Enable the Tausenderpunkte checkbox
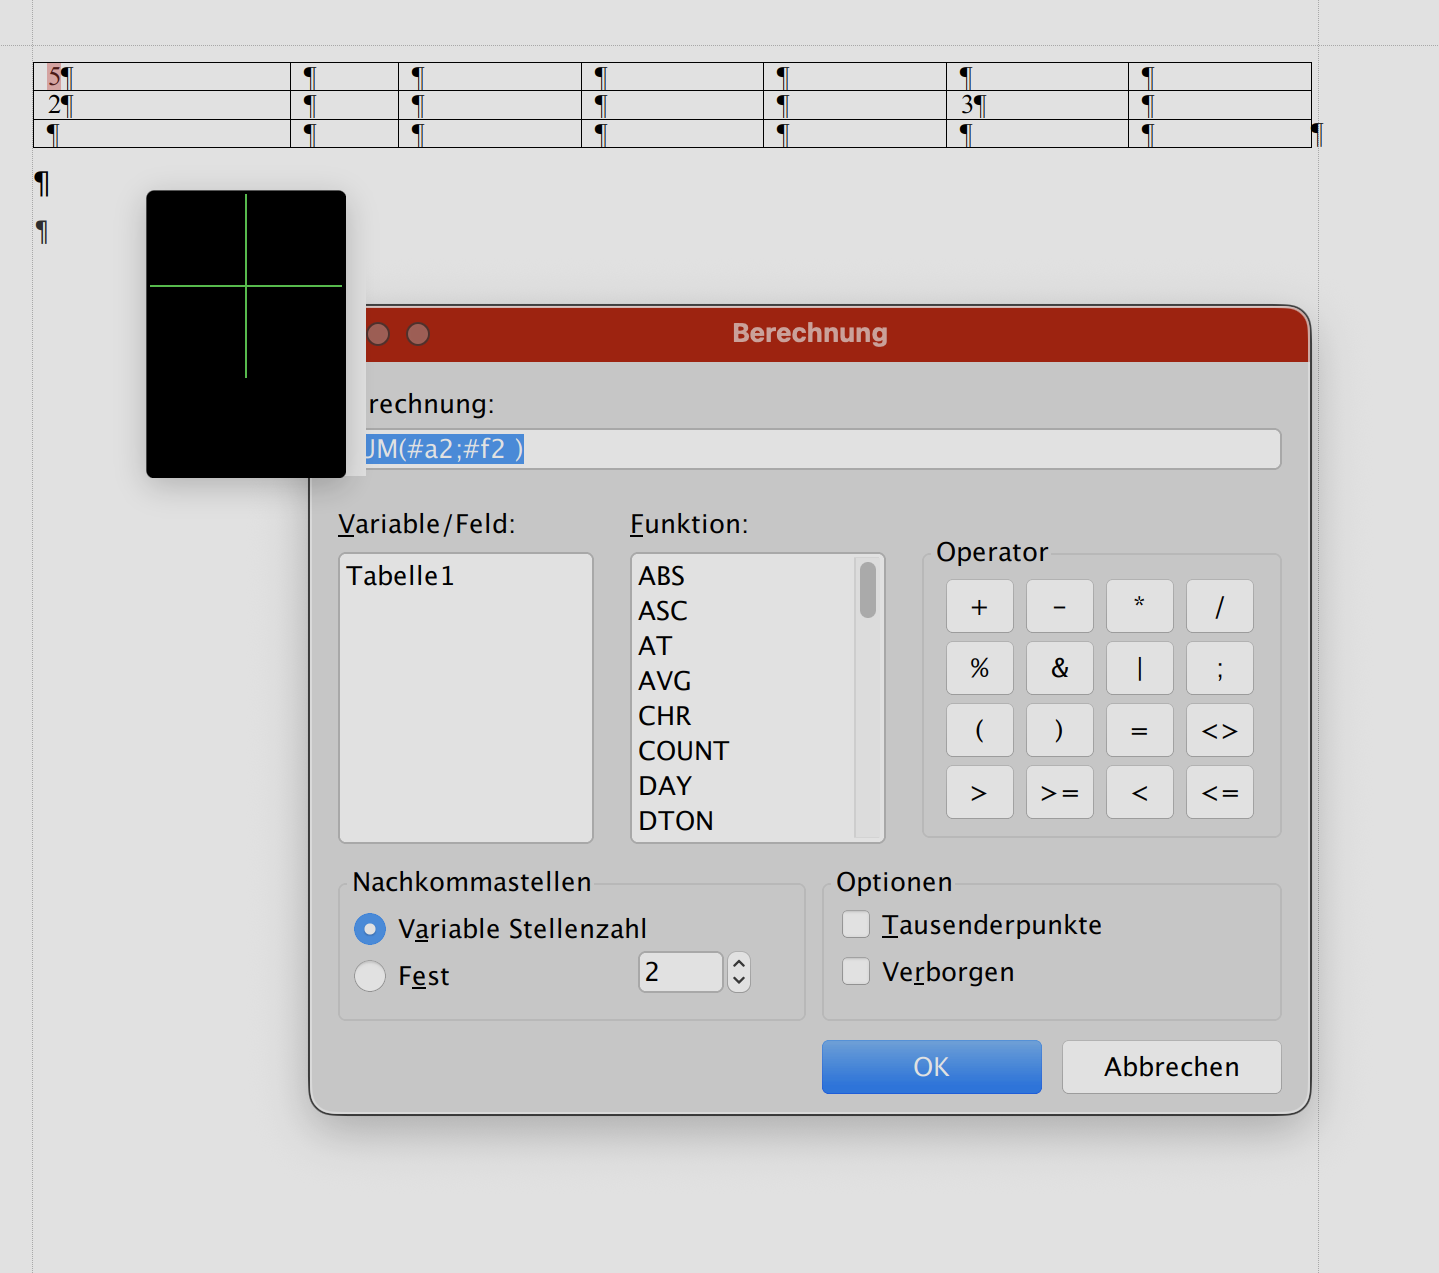Screen dimensions: 1439x1273 [x=856, y=924]
